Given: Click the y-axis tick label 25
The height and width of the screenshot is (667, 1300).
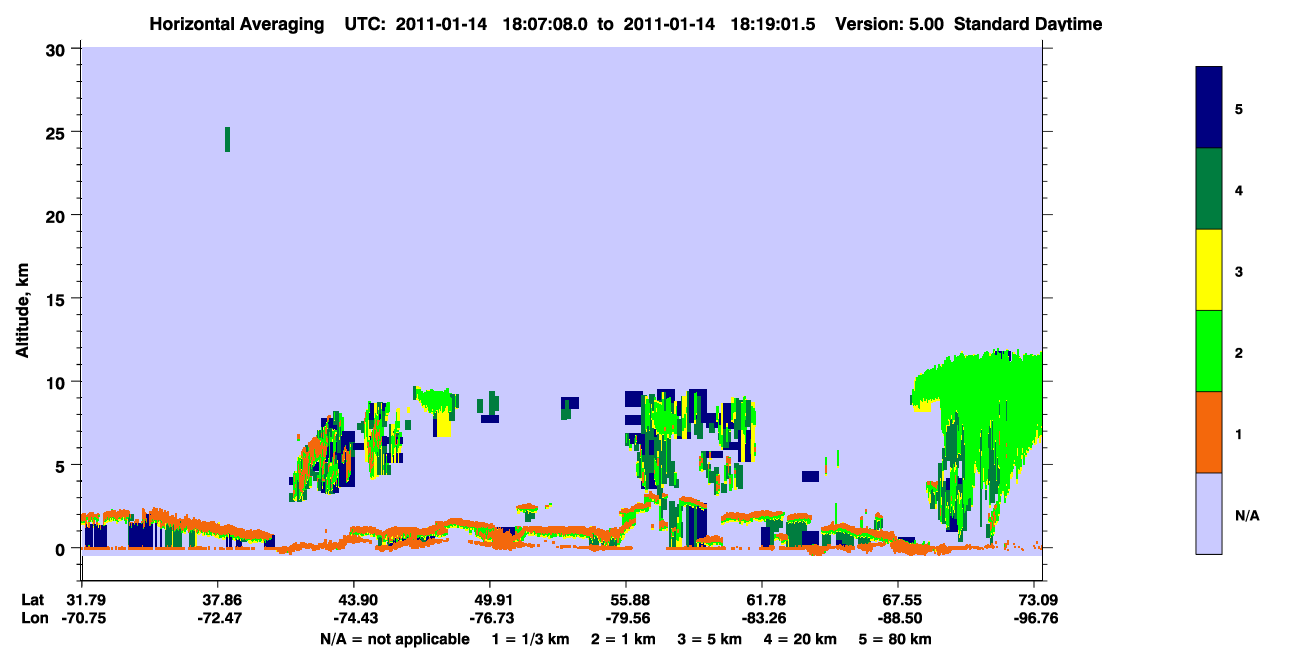Looking at the screenshot, I should click(x=58, y=132).
